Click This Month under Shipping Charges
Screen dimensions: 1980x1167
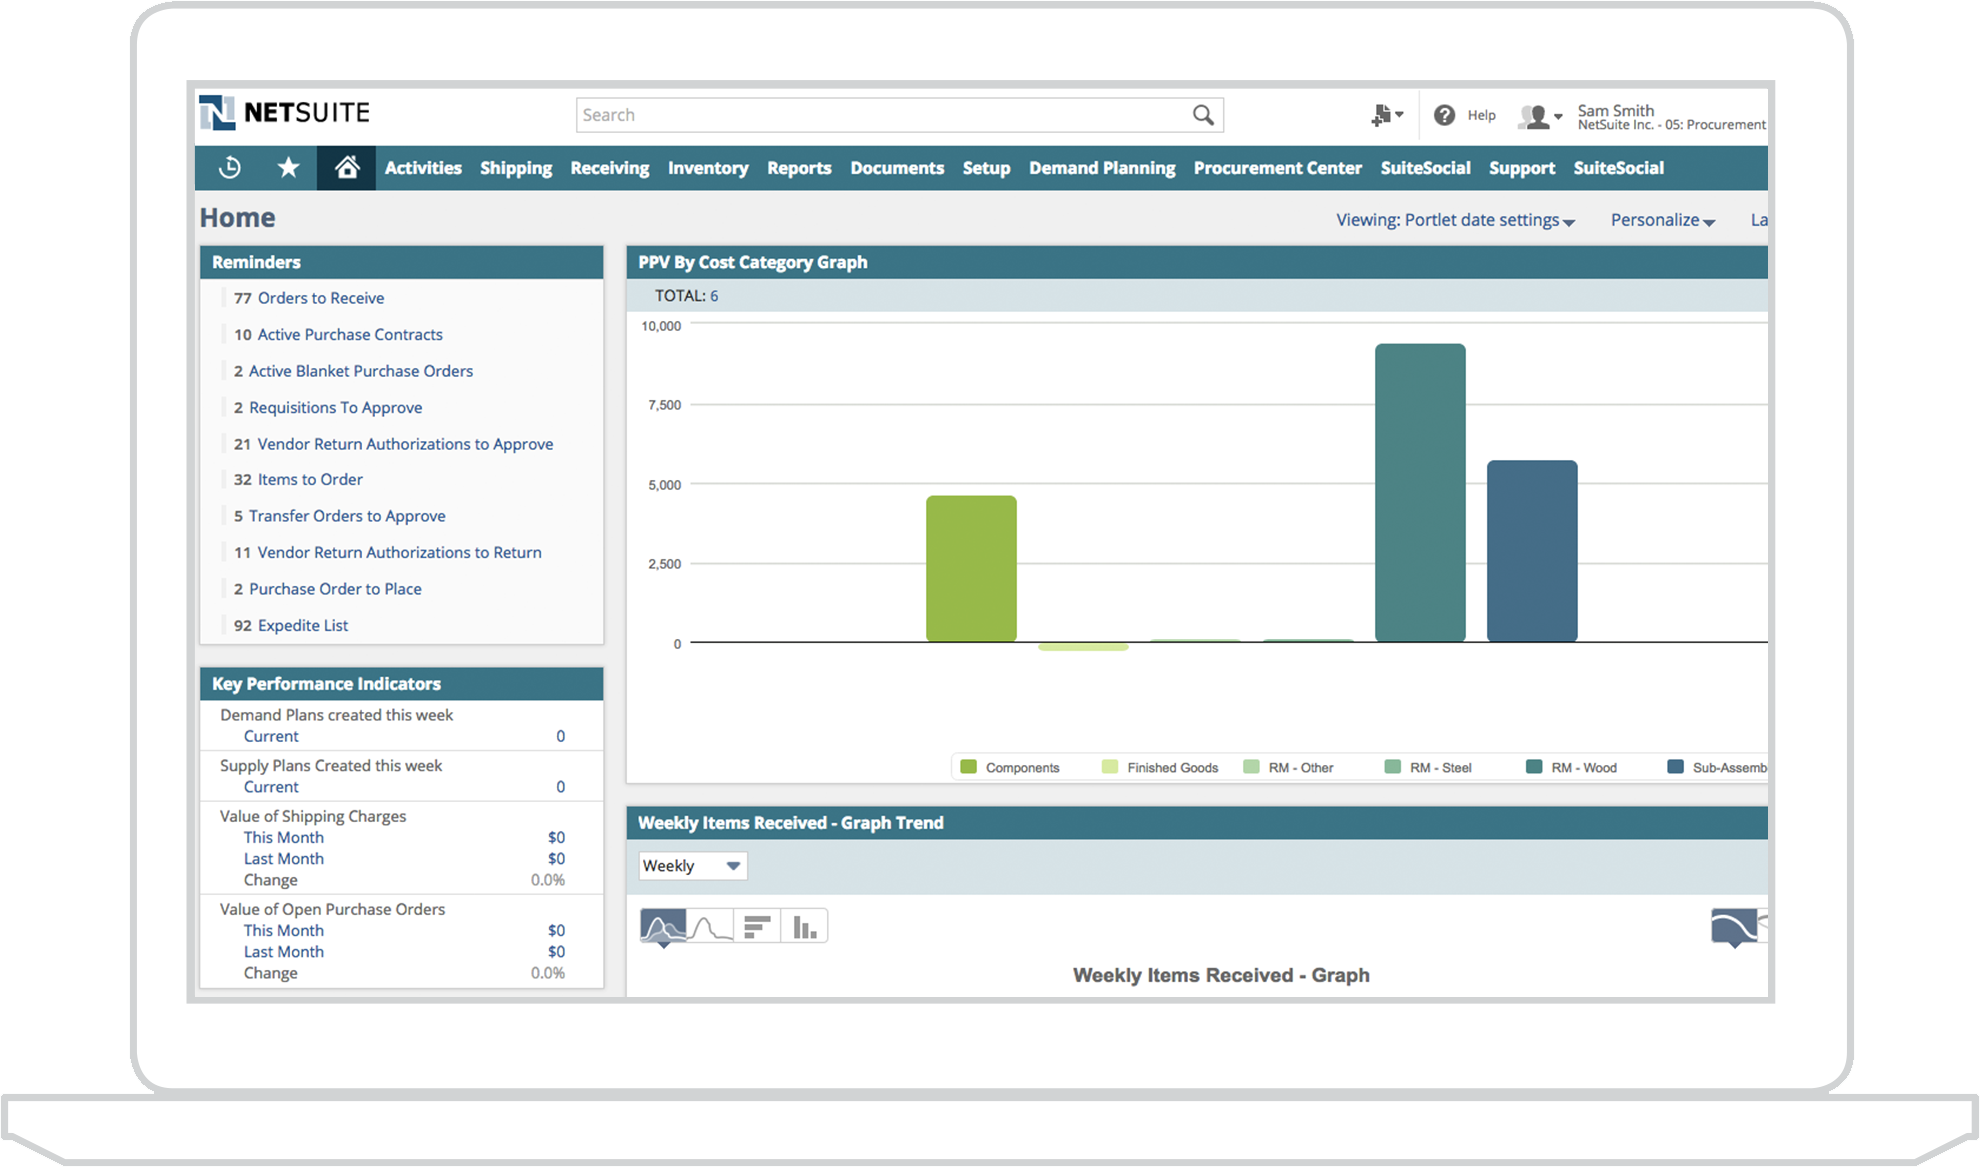pos(284,837)
